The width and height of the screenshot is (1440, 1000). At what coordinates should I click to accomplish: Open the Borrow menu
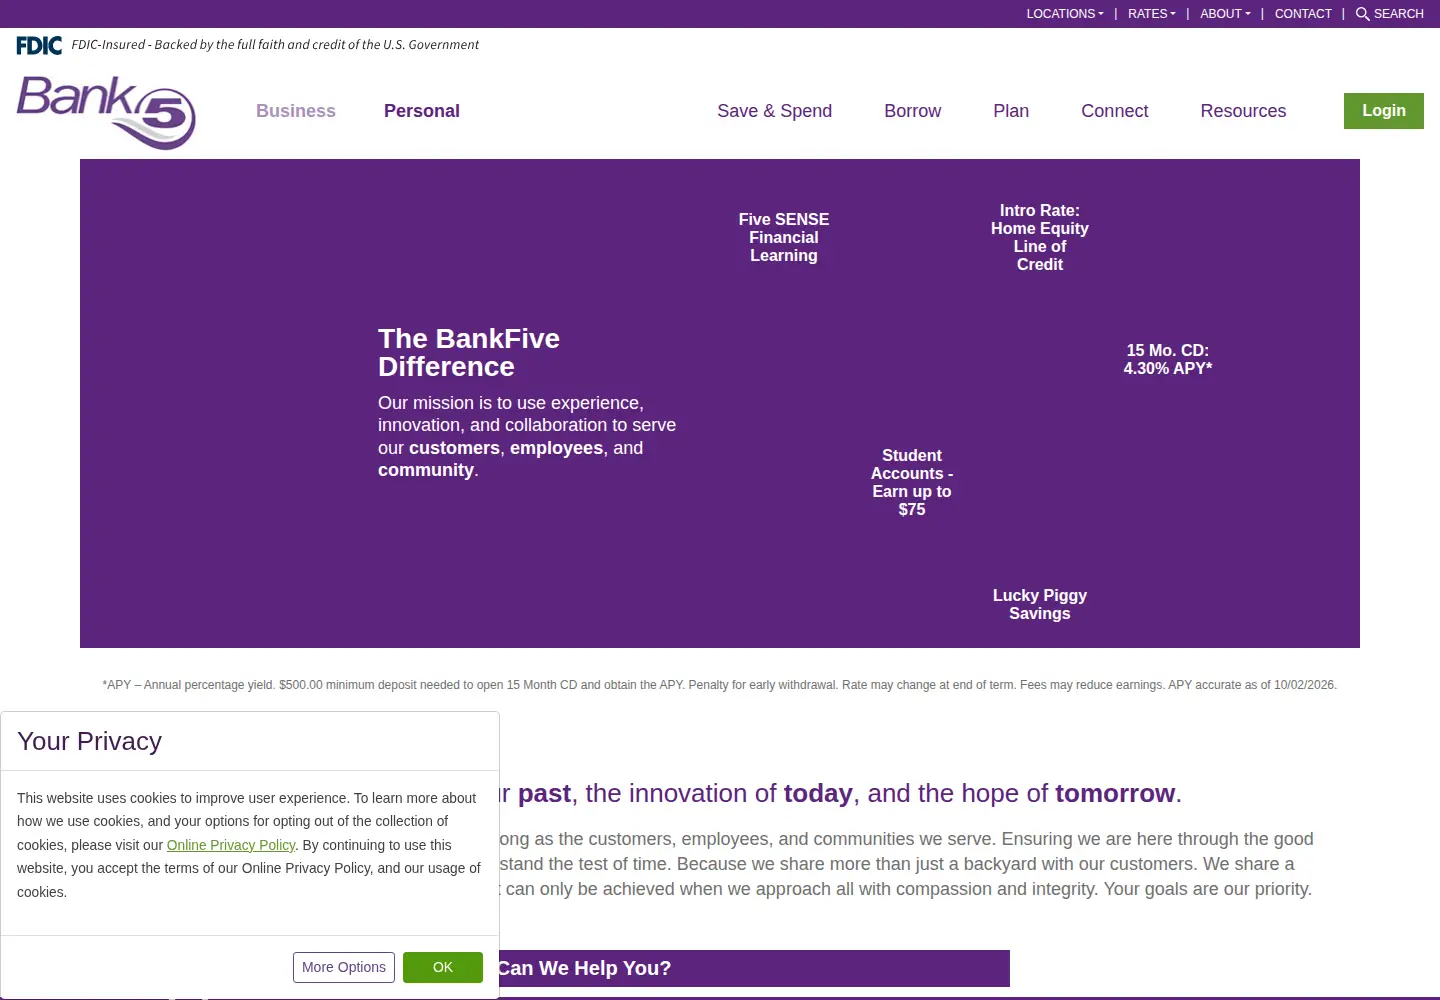coord(912,111)
